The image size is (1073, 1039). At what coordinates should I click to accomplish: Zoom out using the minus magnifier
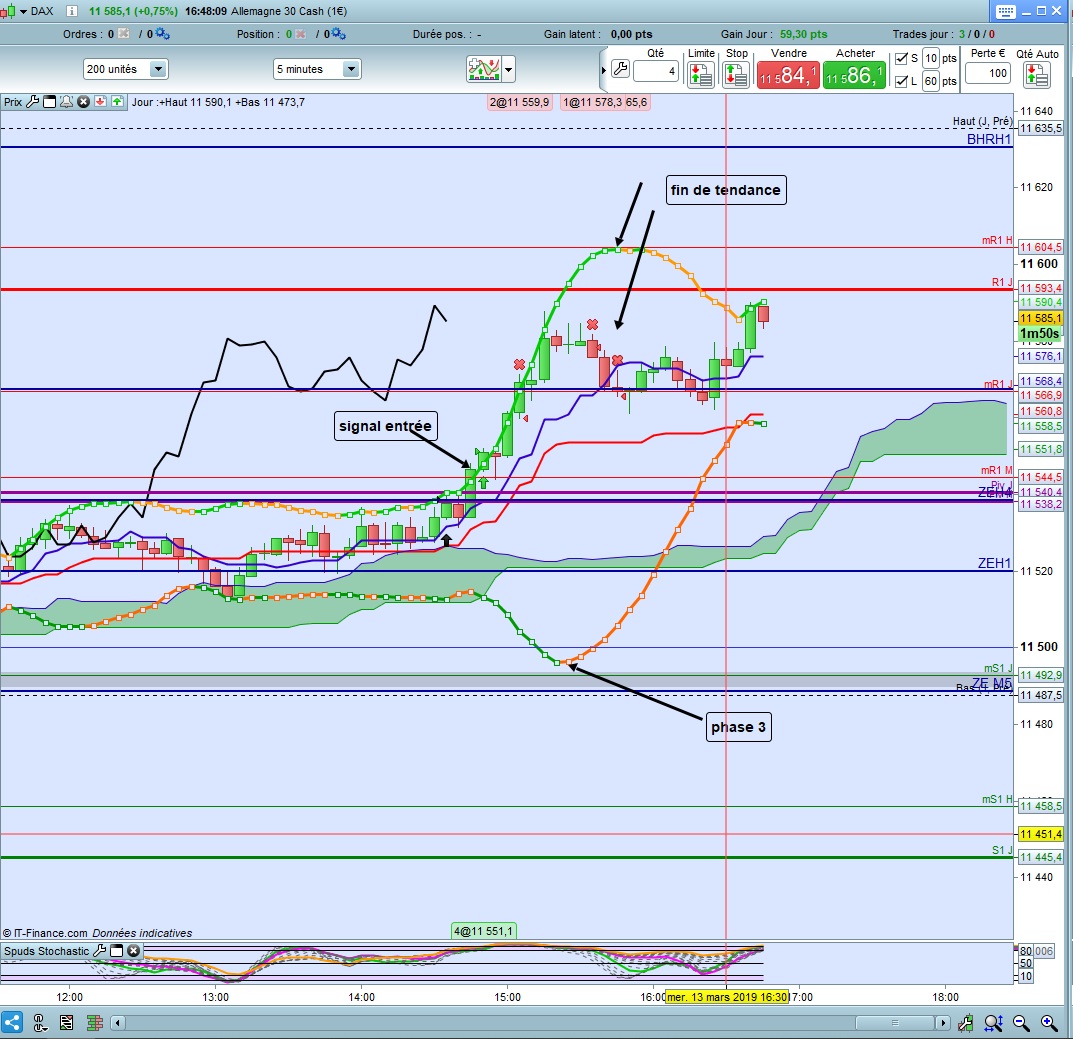1021,1023
